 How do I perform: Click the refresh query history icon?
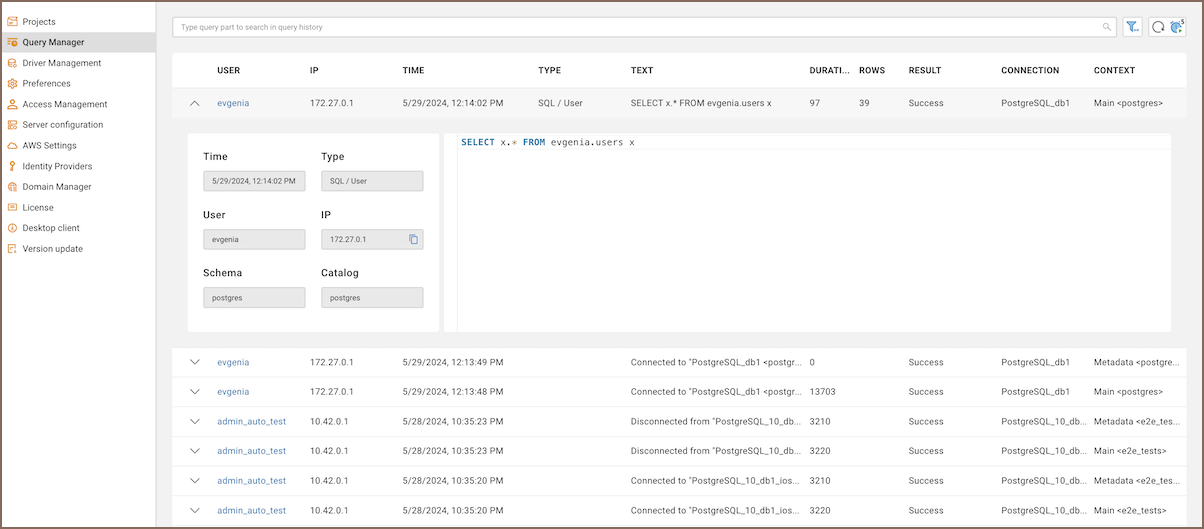tap(1158, 27)
